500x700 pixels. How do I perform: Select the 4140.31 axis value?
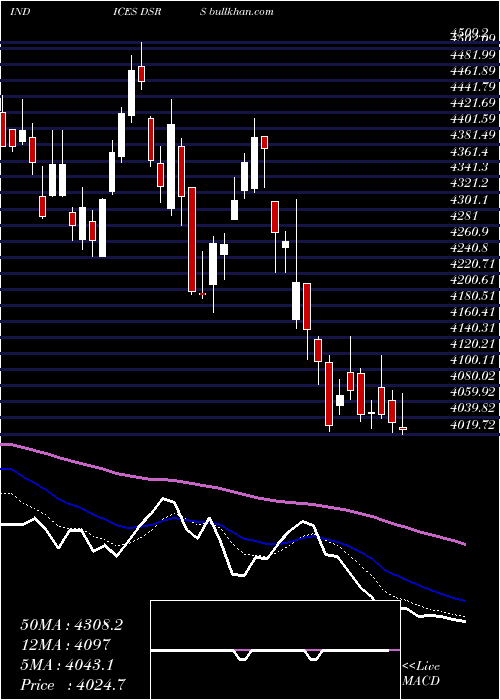(473, 328)
